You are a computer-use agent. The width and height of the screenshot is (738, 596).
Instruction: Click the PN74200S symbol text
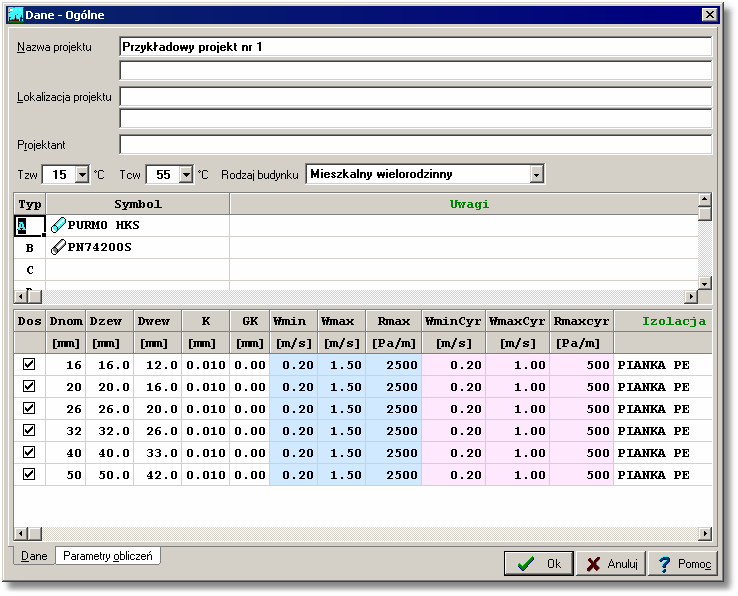[x=99, y=247]
